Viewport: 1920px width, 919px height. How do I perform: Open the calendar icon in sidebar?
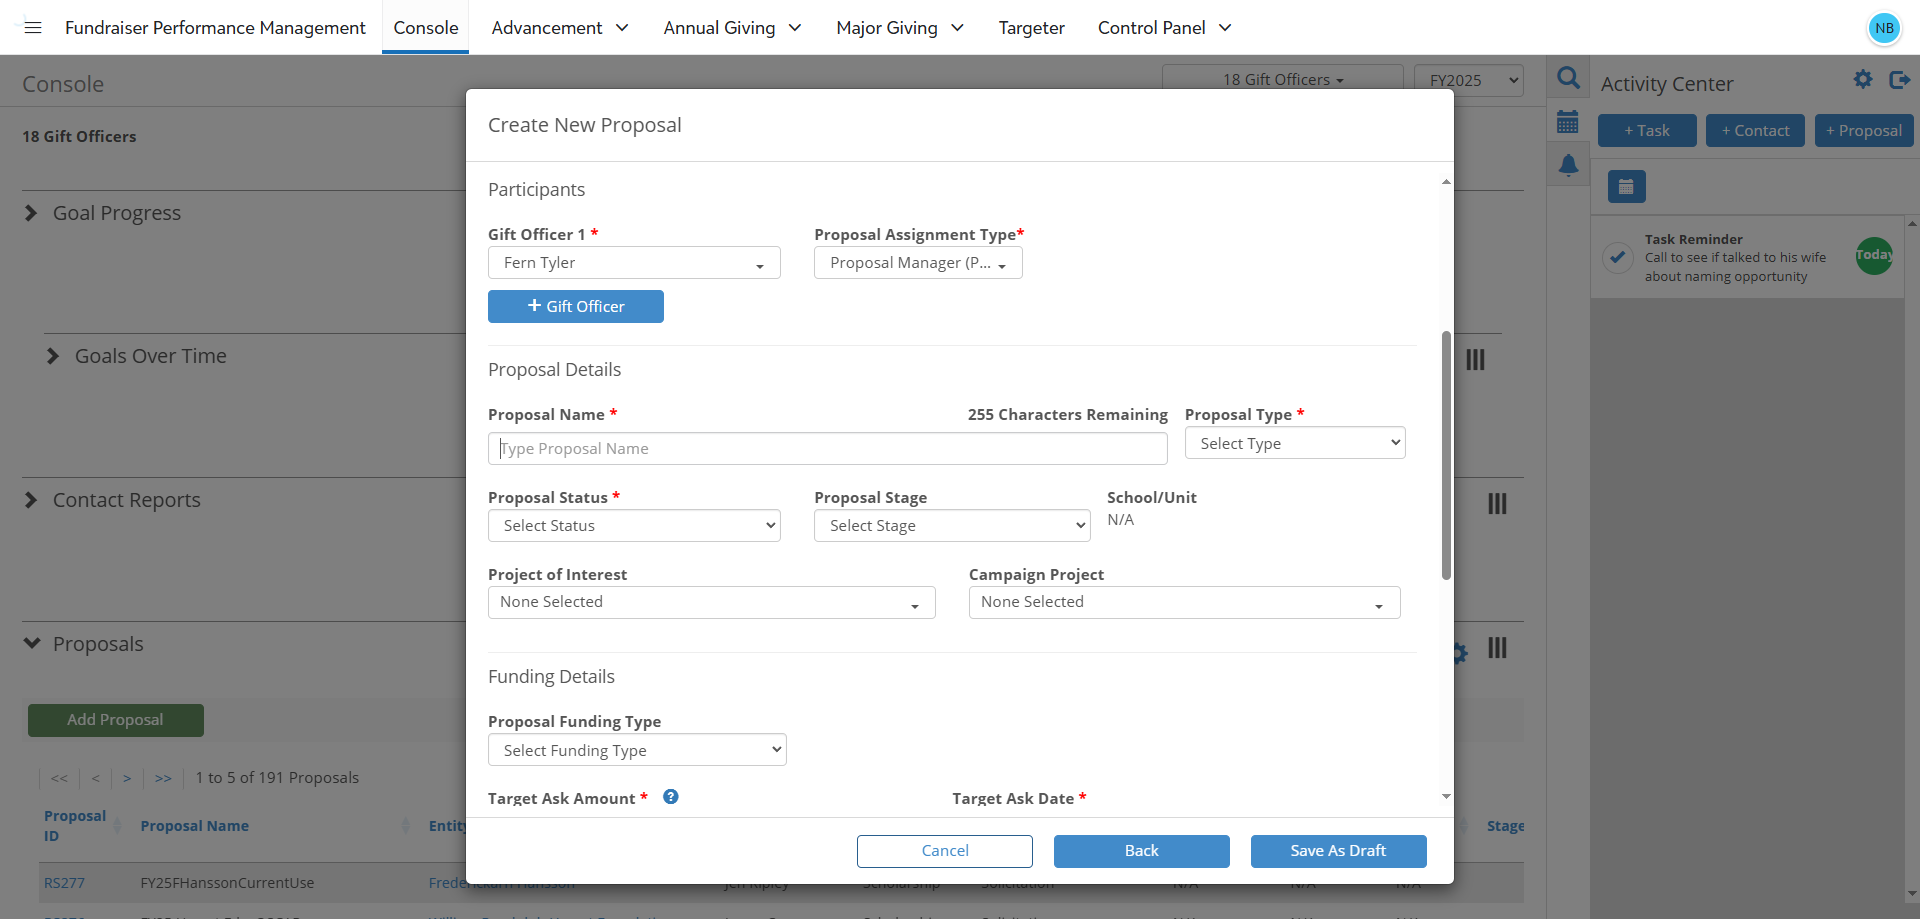(x=1568, y=122)
